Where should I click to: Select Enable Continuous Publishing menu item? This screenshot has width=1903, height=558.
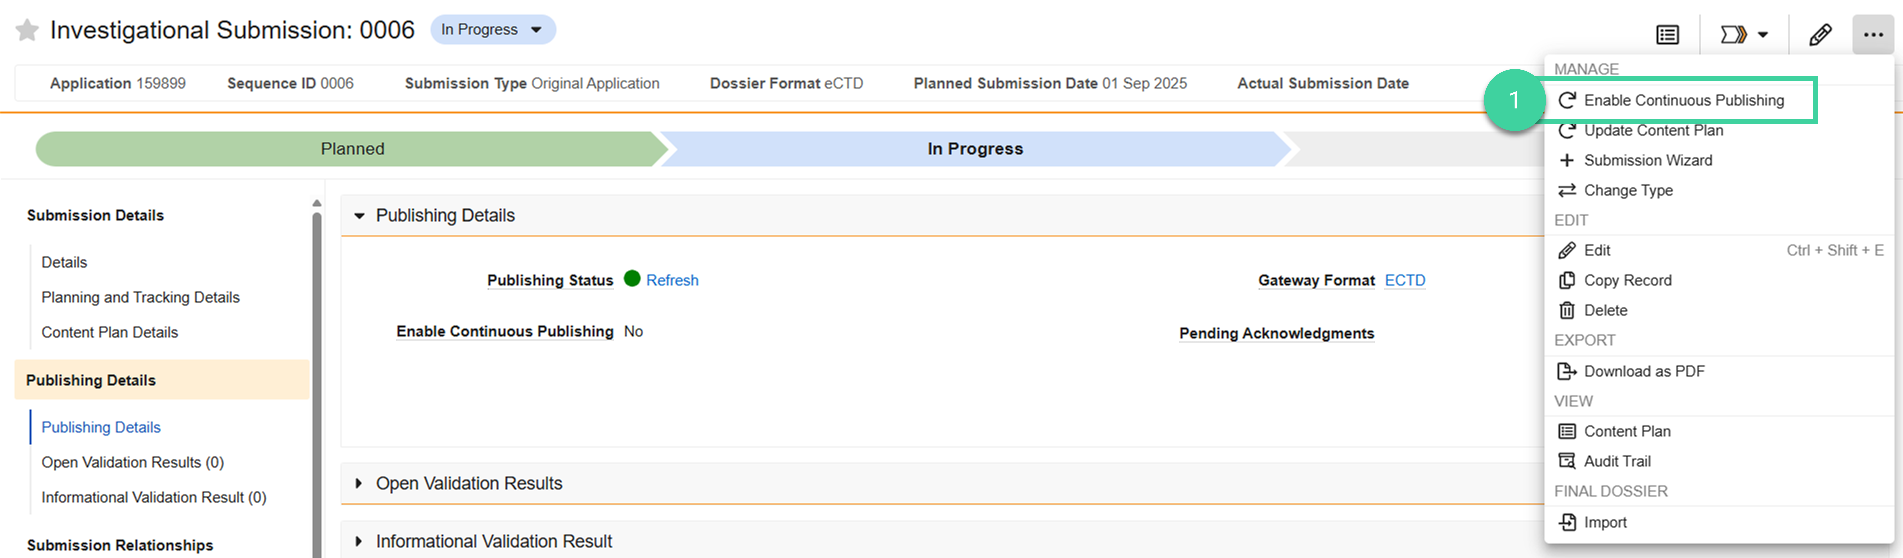pos(1683,100)
